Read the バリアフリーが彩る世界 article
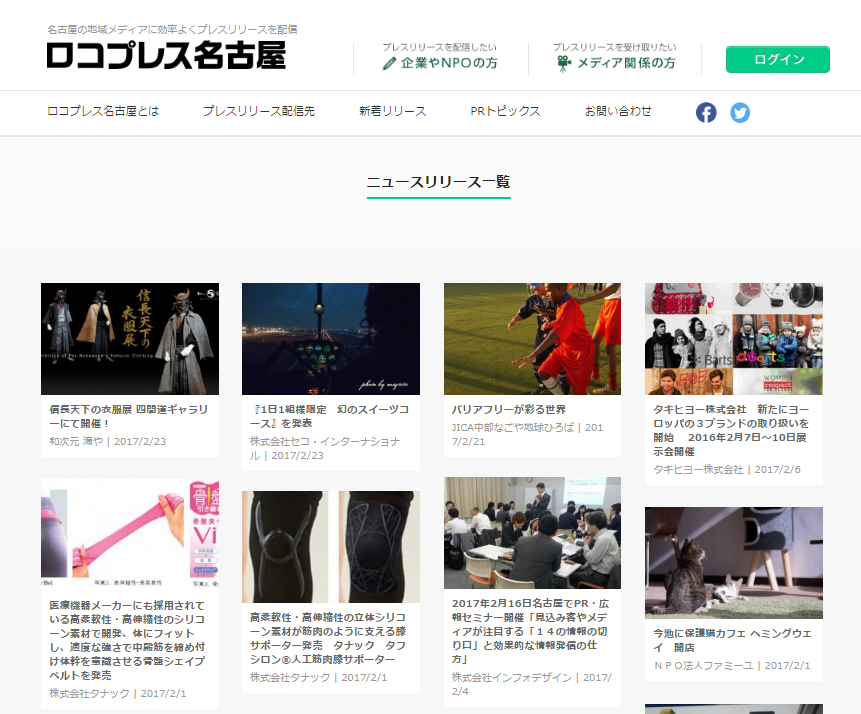The image size is (861, 714). 509,410
